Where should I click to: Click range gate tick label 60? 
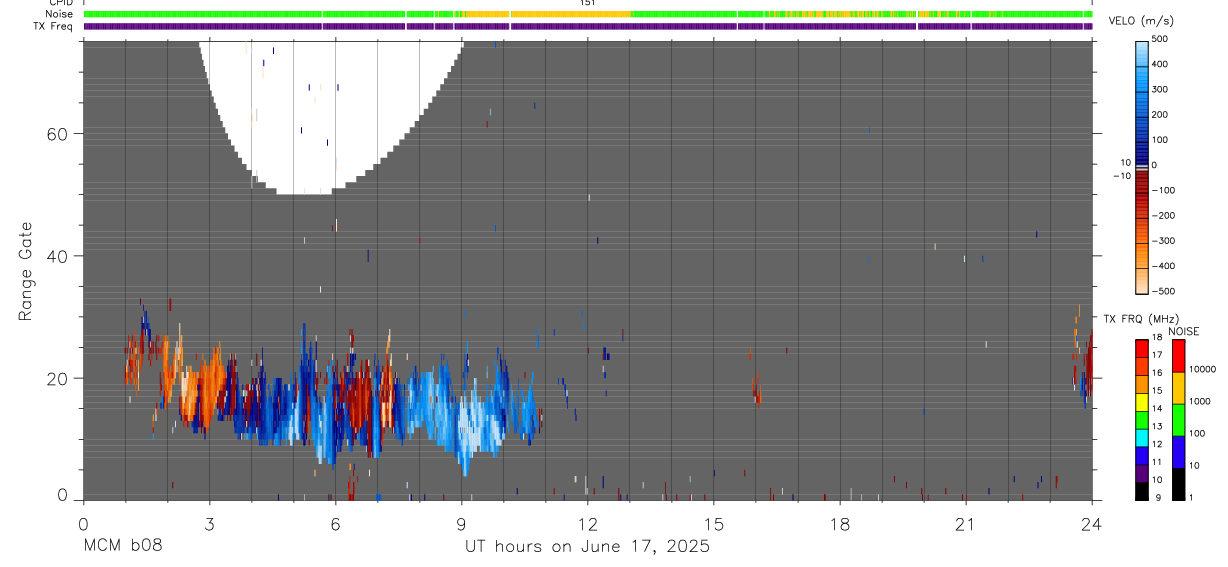pos(56,134)
